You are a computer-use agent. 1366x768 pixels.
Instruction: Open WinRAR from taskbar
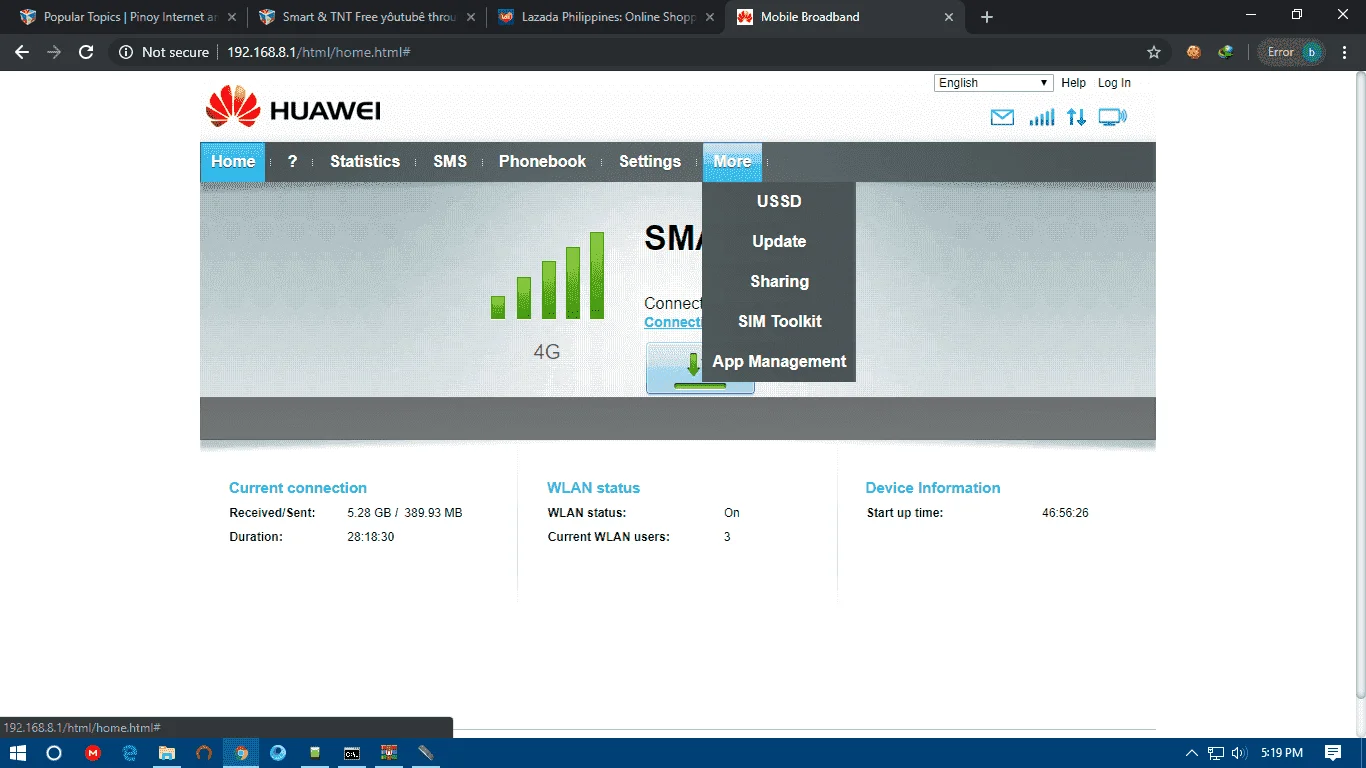pos(389,753)
